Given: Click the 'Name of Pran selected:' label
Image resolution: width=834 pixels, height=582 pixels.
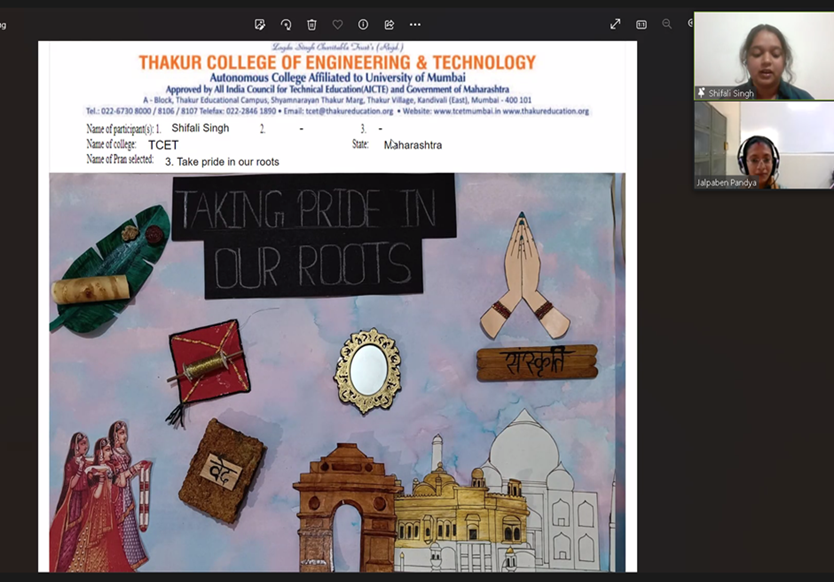Looking at the screenshot, I should pos(120,160).
